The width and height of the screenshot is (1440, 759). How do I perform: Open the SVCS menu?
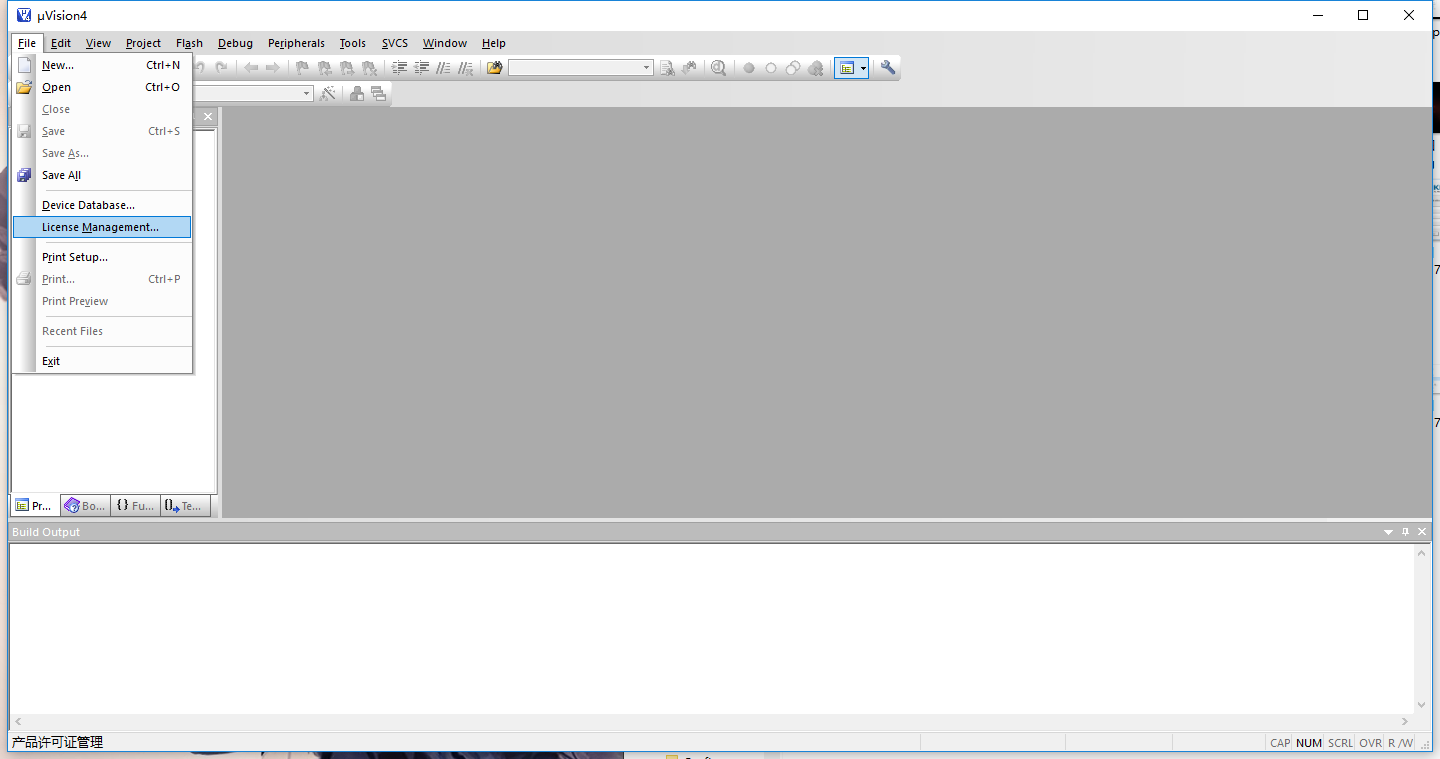point(395,43)
